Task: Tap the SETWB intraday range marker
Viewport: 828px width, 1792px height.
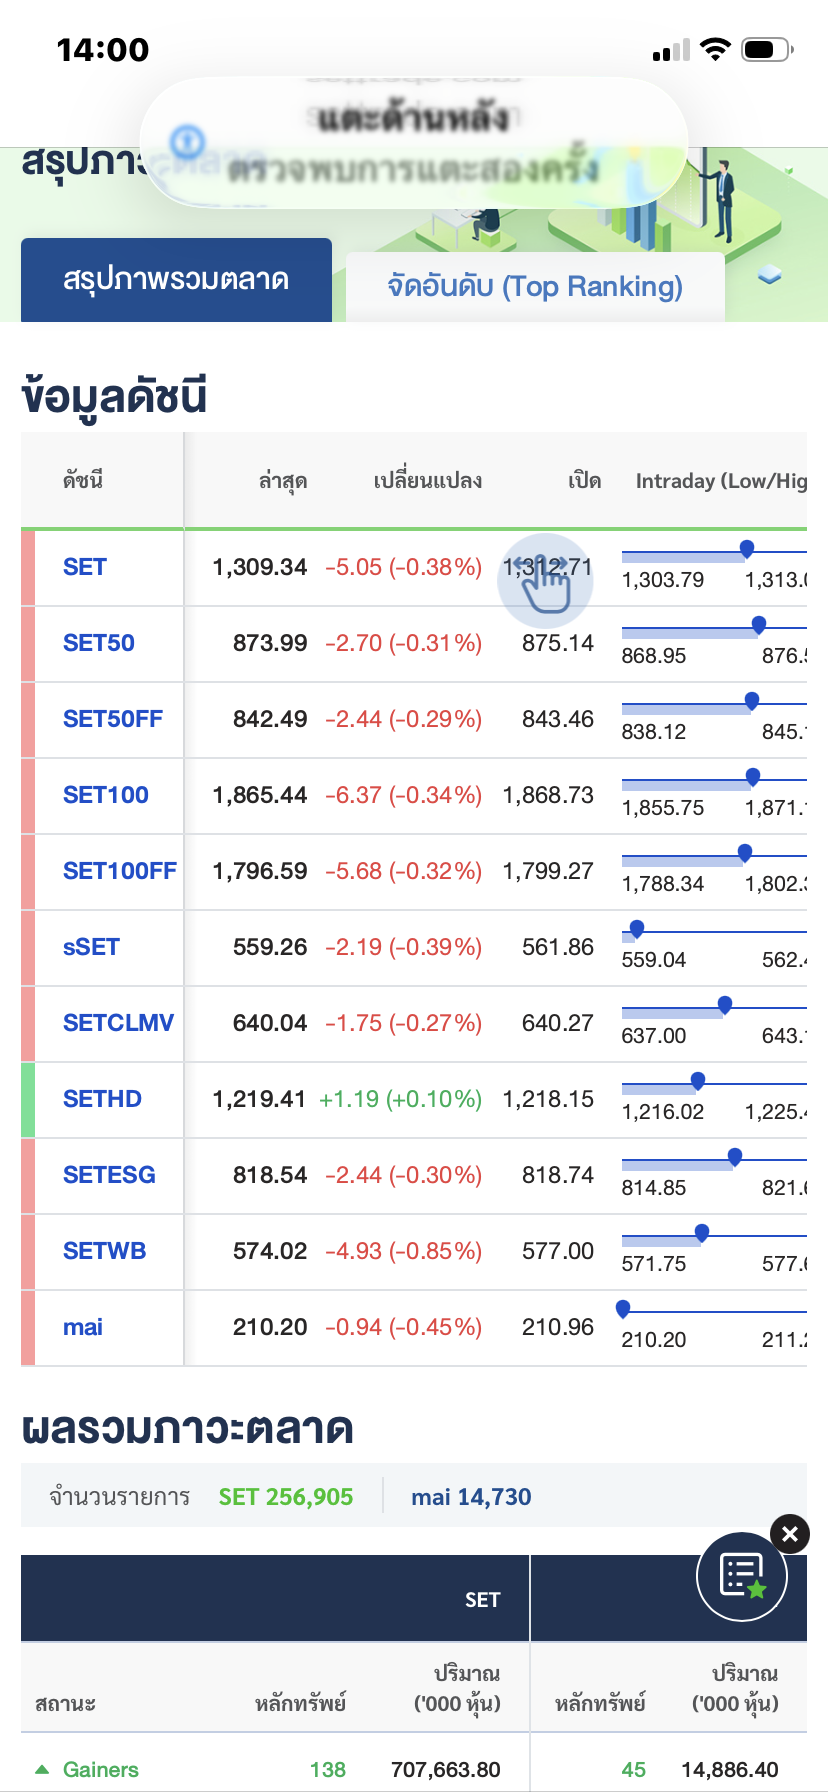Action: pos(702,1232)
